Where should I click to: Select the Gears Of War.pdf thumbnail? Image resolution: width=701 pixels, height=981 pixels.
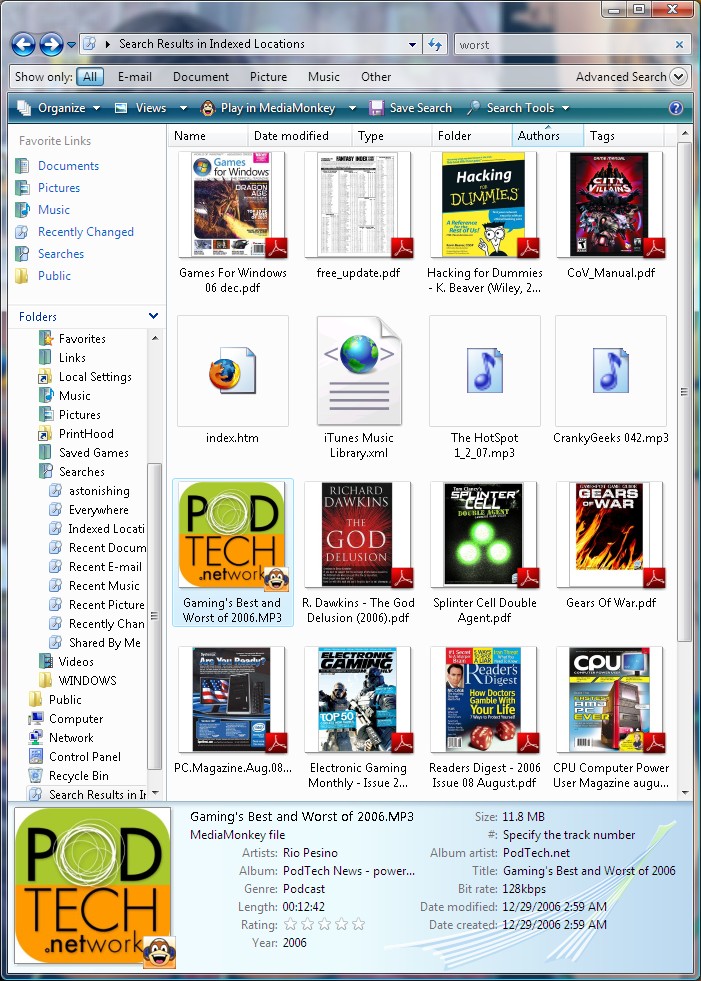pyautogui.click(x=610, y=535)
